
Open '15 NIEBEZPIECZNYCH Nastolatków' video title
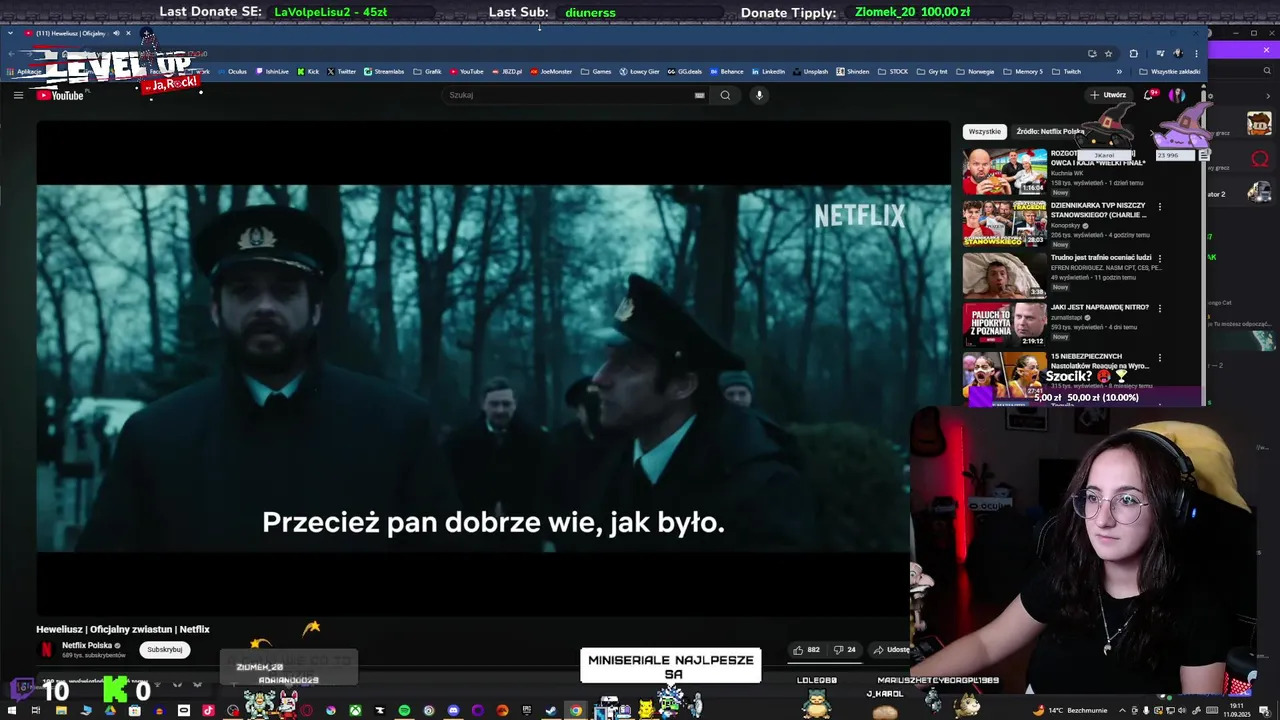(x=1100, y=361)
